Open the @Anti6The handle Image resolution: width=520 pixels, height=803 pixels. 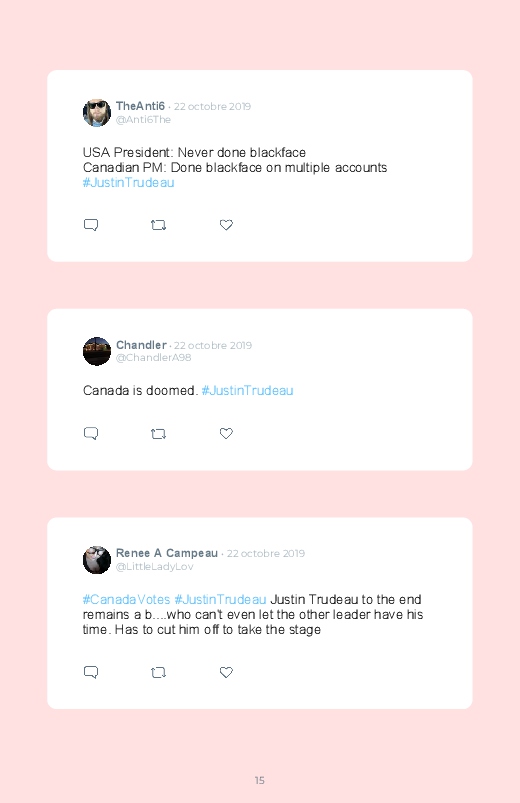pyautogui.click(x=143, y=119)
